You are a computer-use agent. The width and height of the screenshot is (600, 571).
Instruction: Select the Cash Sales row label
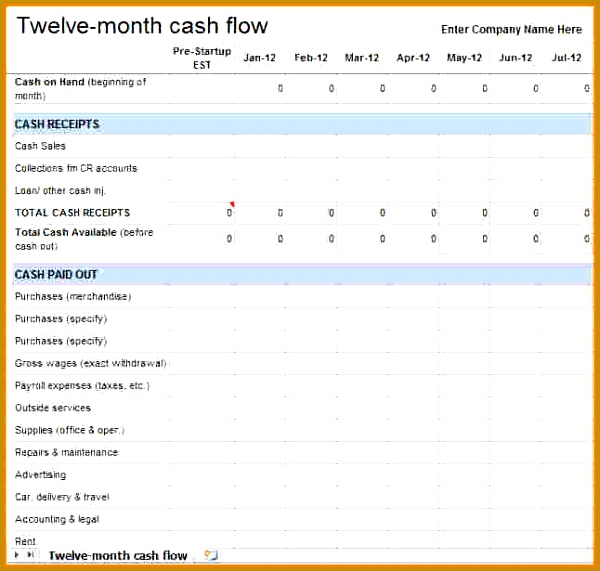(x=40, y=146)
